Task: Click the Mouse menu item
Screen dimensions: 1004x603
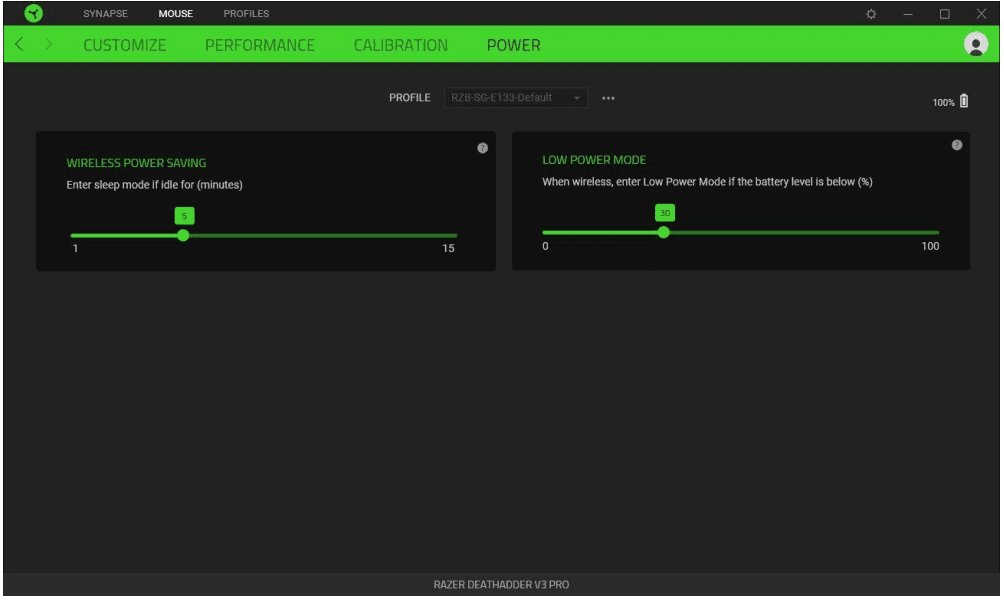Action: [175, 14]
